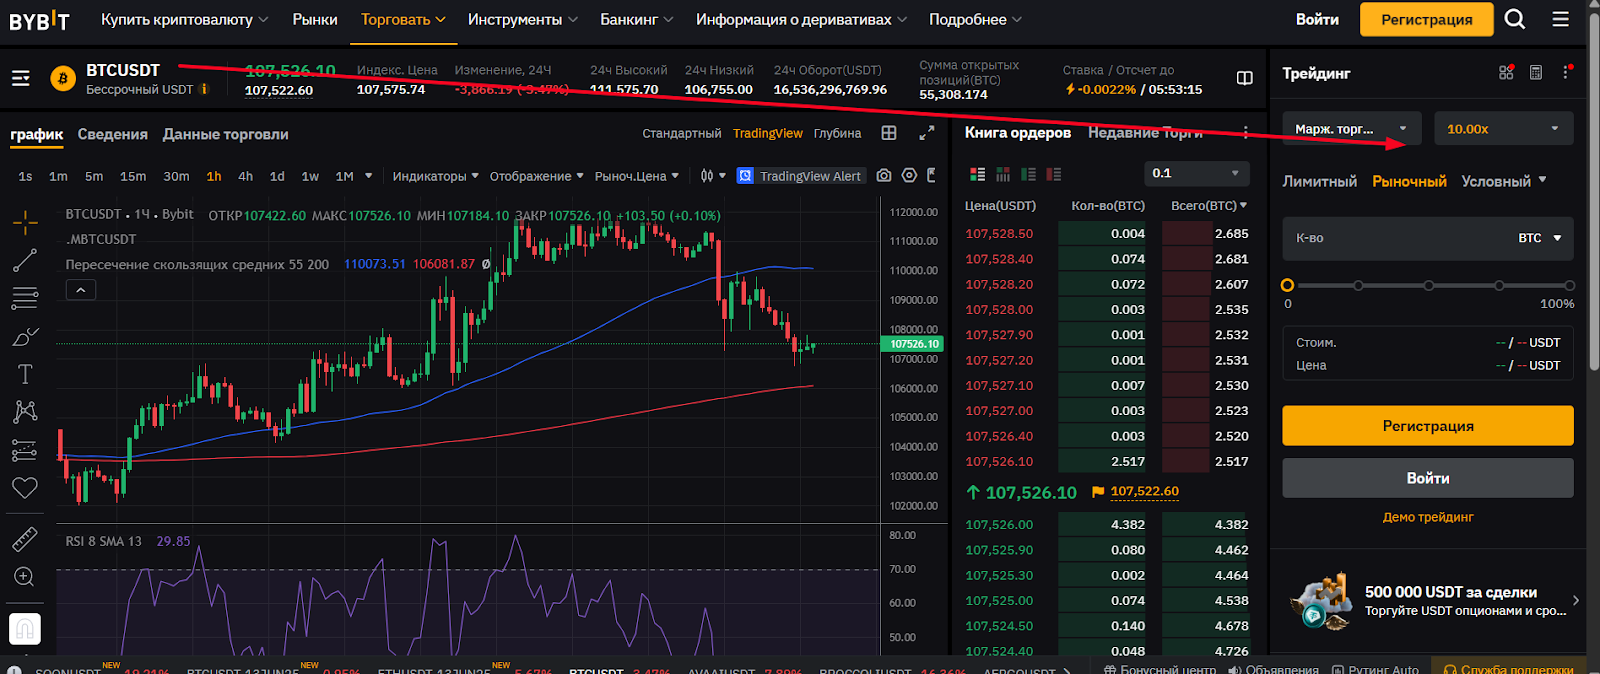Switch chart interval to 4h
Image resolution: width=1600 pixels, height=674 pixels.
(245, 176)
